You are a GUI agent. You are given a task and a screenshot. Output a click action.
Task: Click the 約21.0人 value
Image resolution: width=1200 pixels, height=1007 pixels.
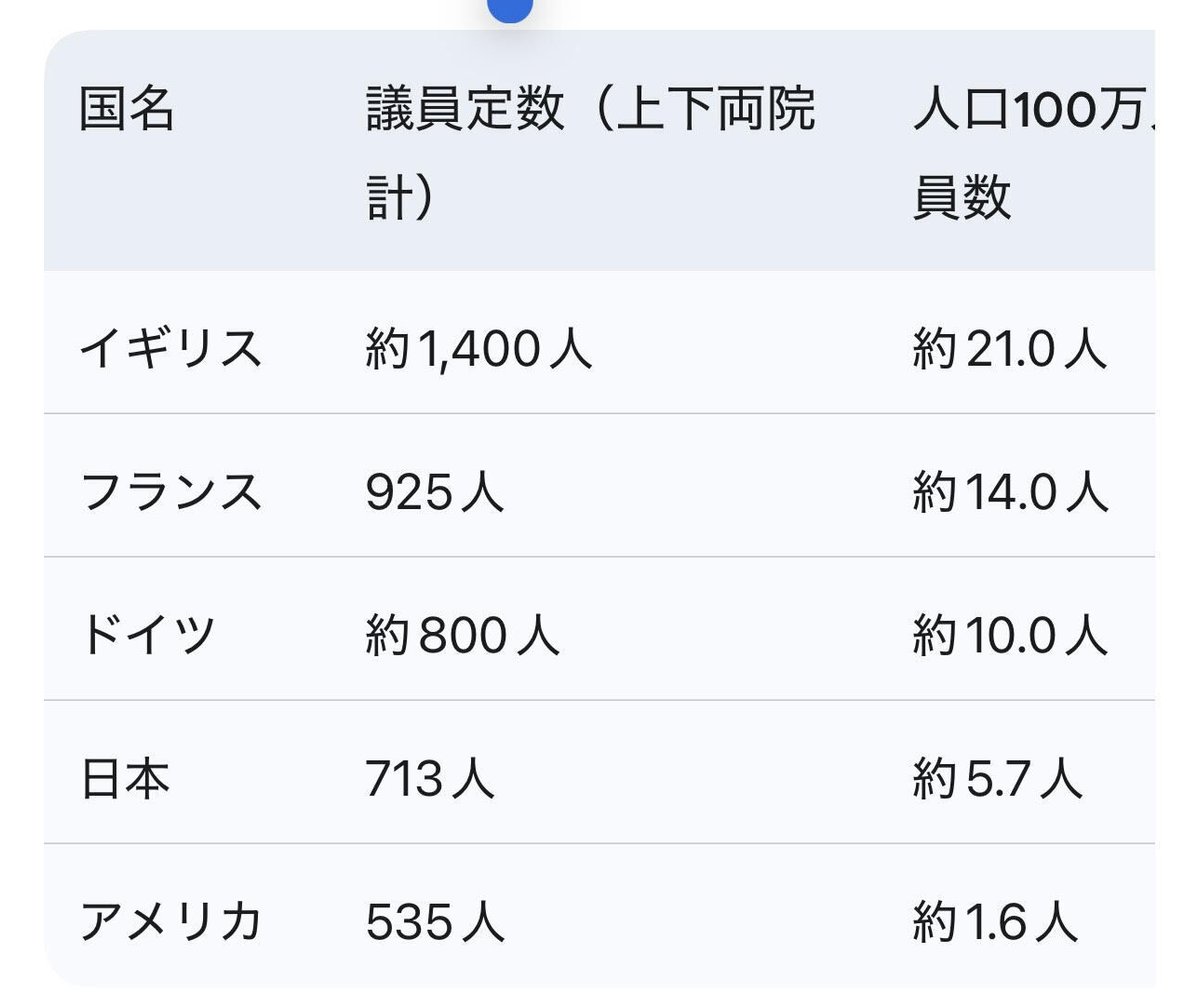1009,349
